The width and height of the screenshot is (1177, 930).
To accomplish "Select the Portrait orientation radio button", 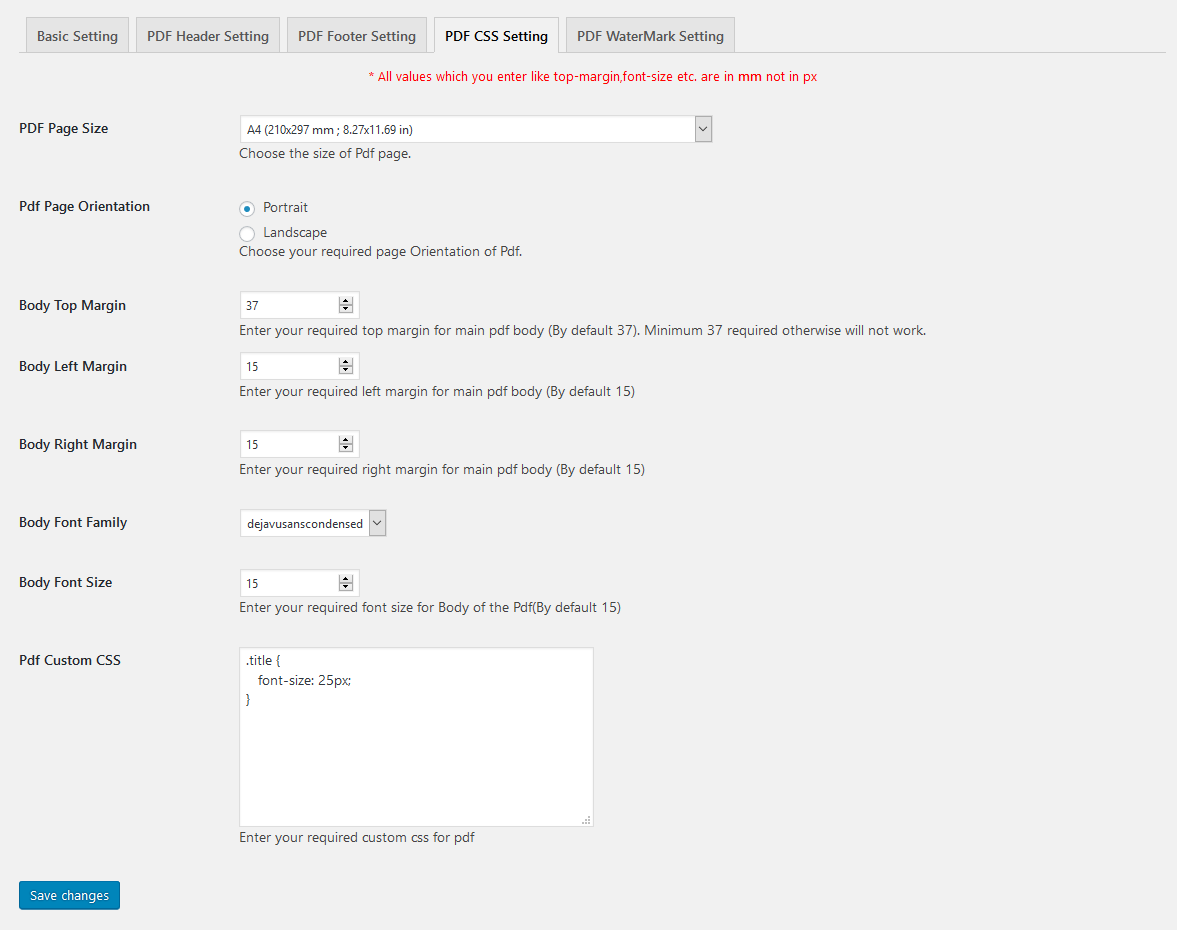I will (x=247, y=209).
